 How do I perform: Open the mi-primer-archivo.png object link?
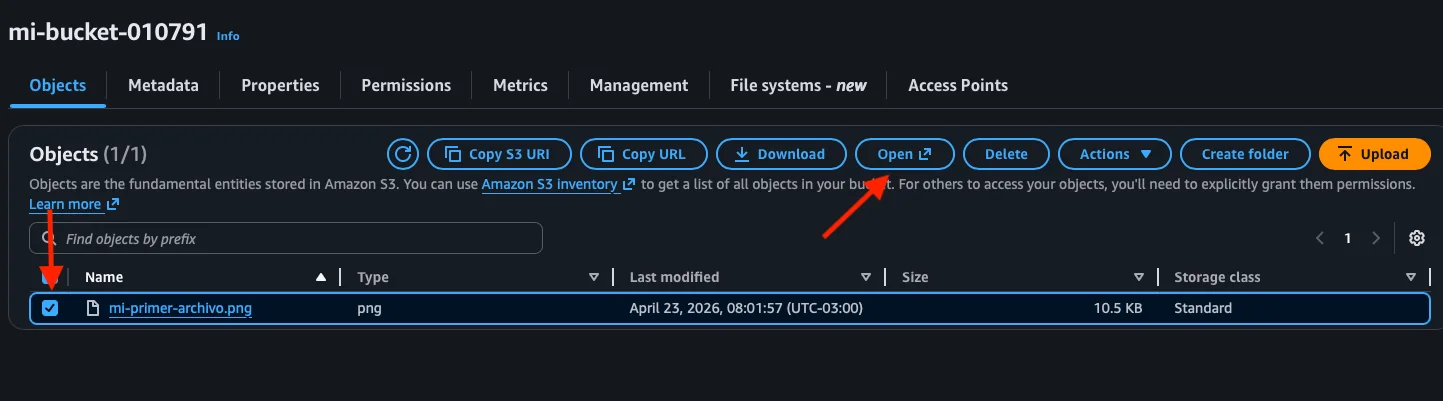180,308
